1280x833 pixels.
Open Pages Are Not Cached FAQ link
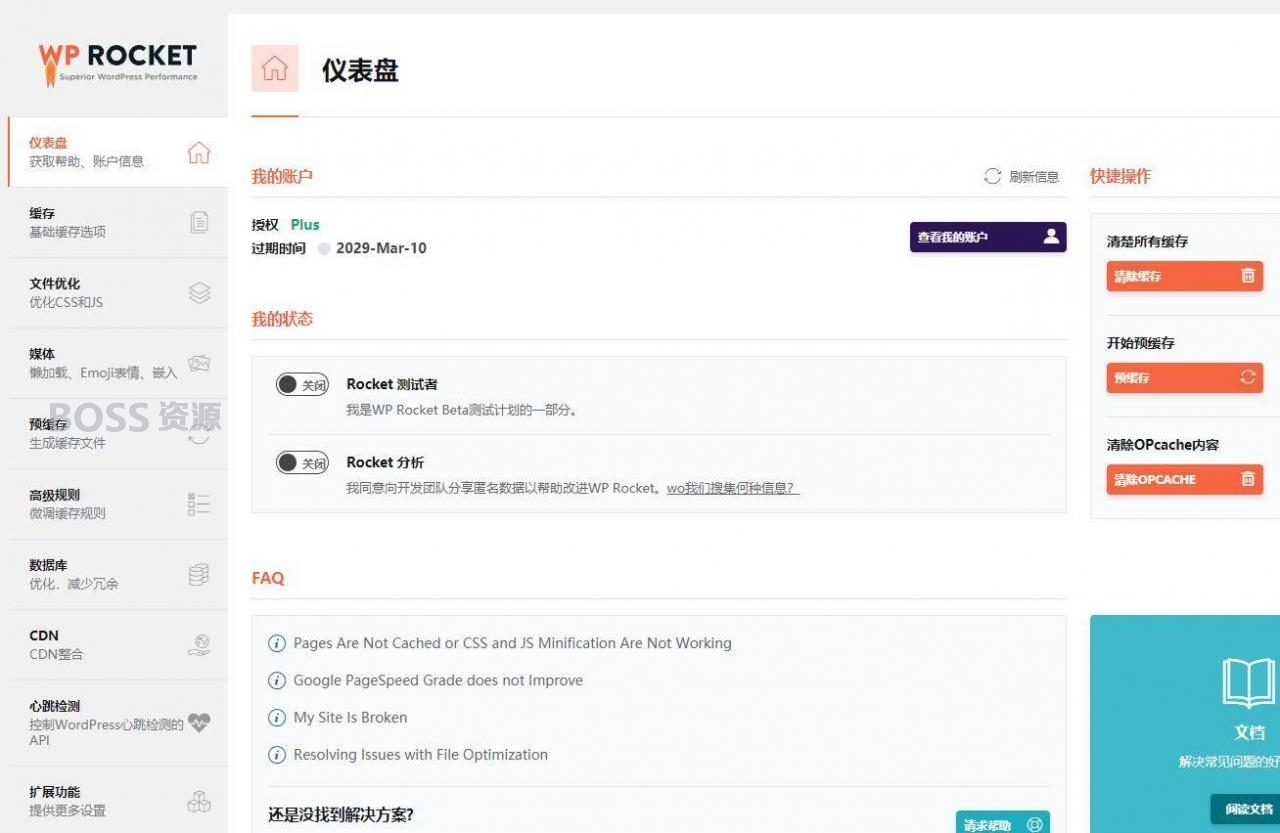coord(512,643)
